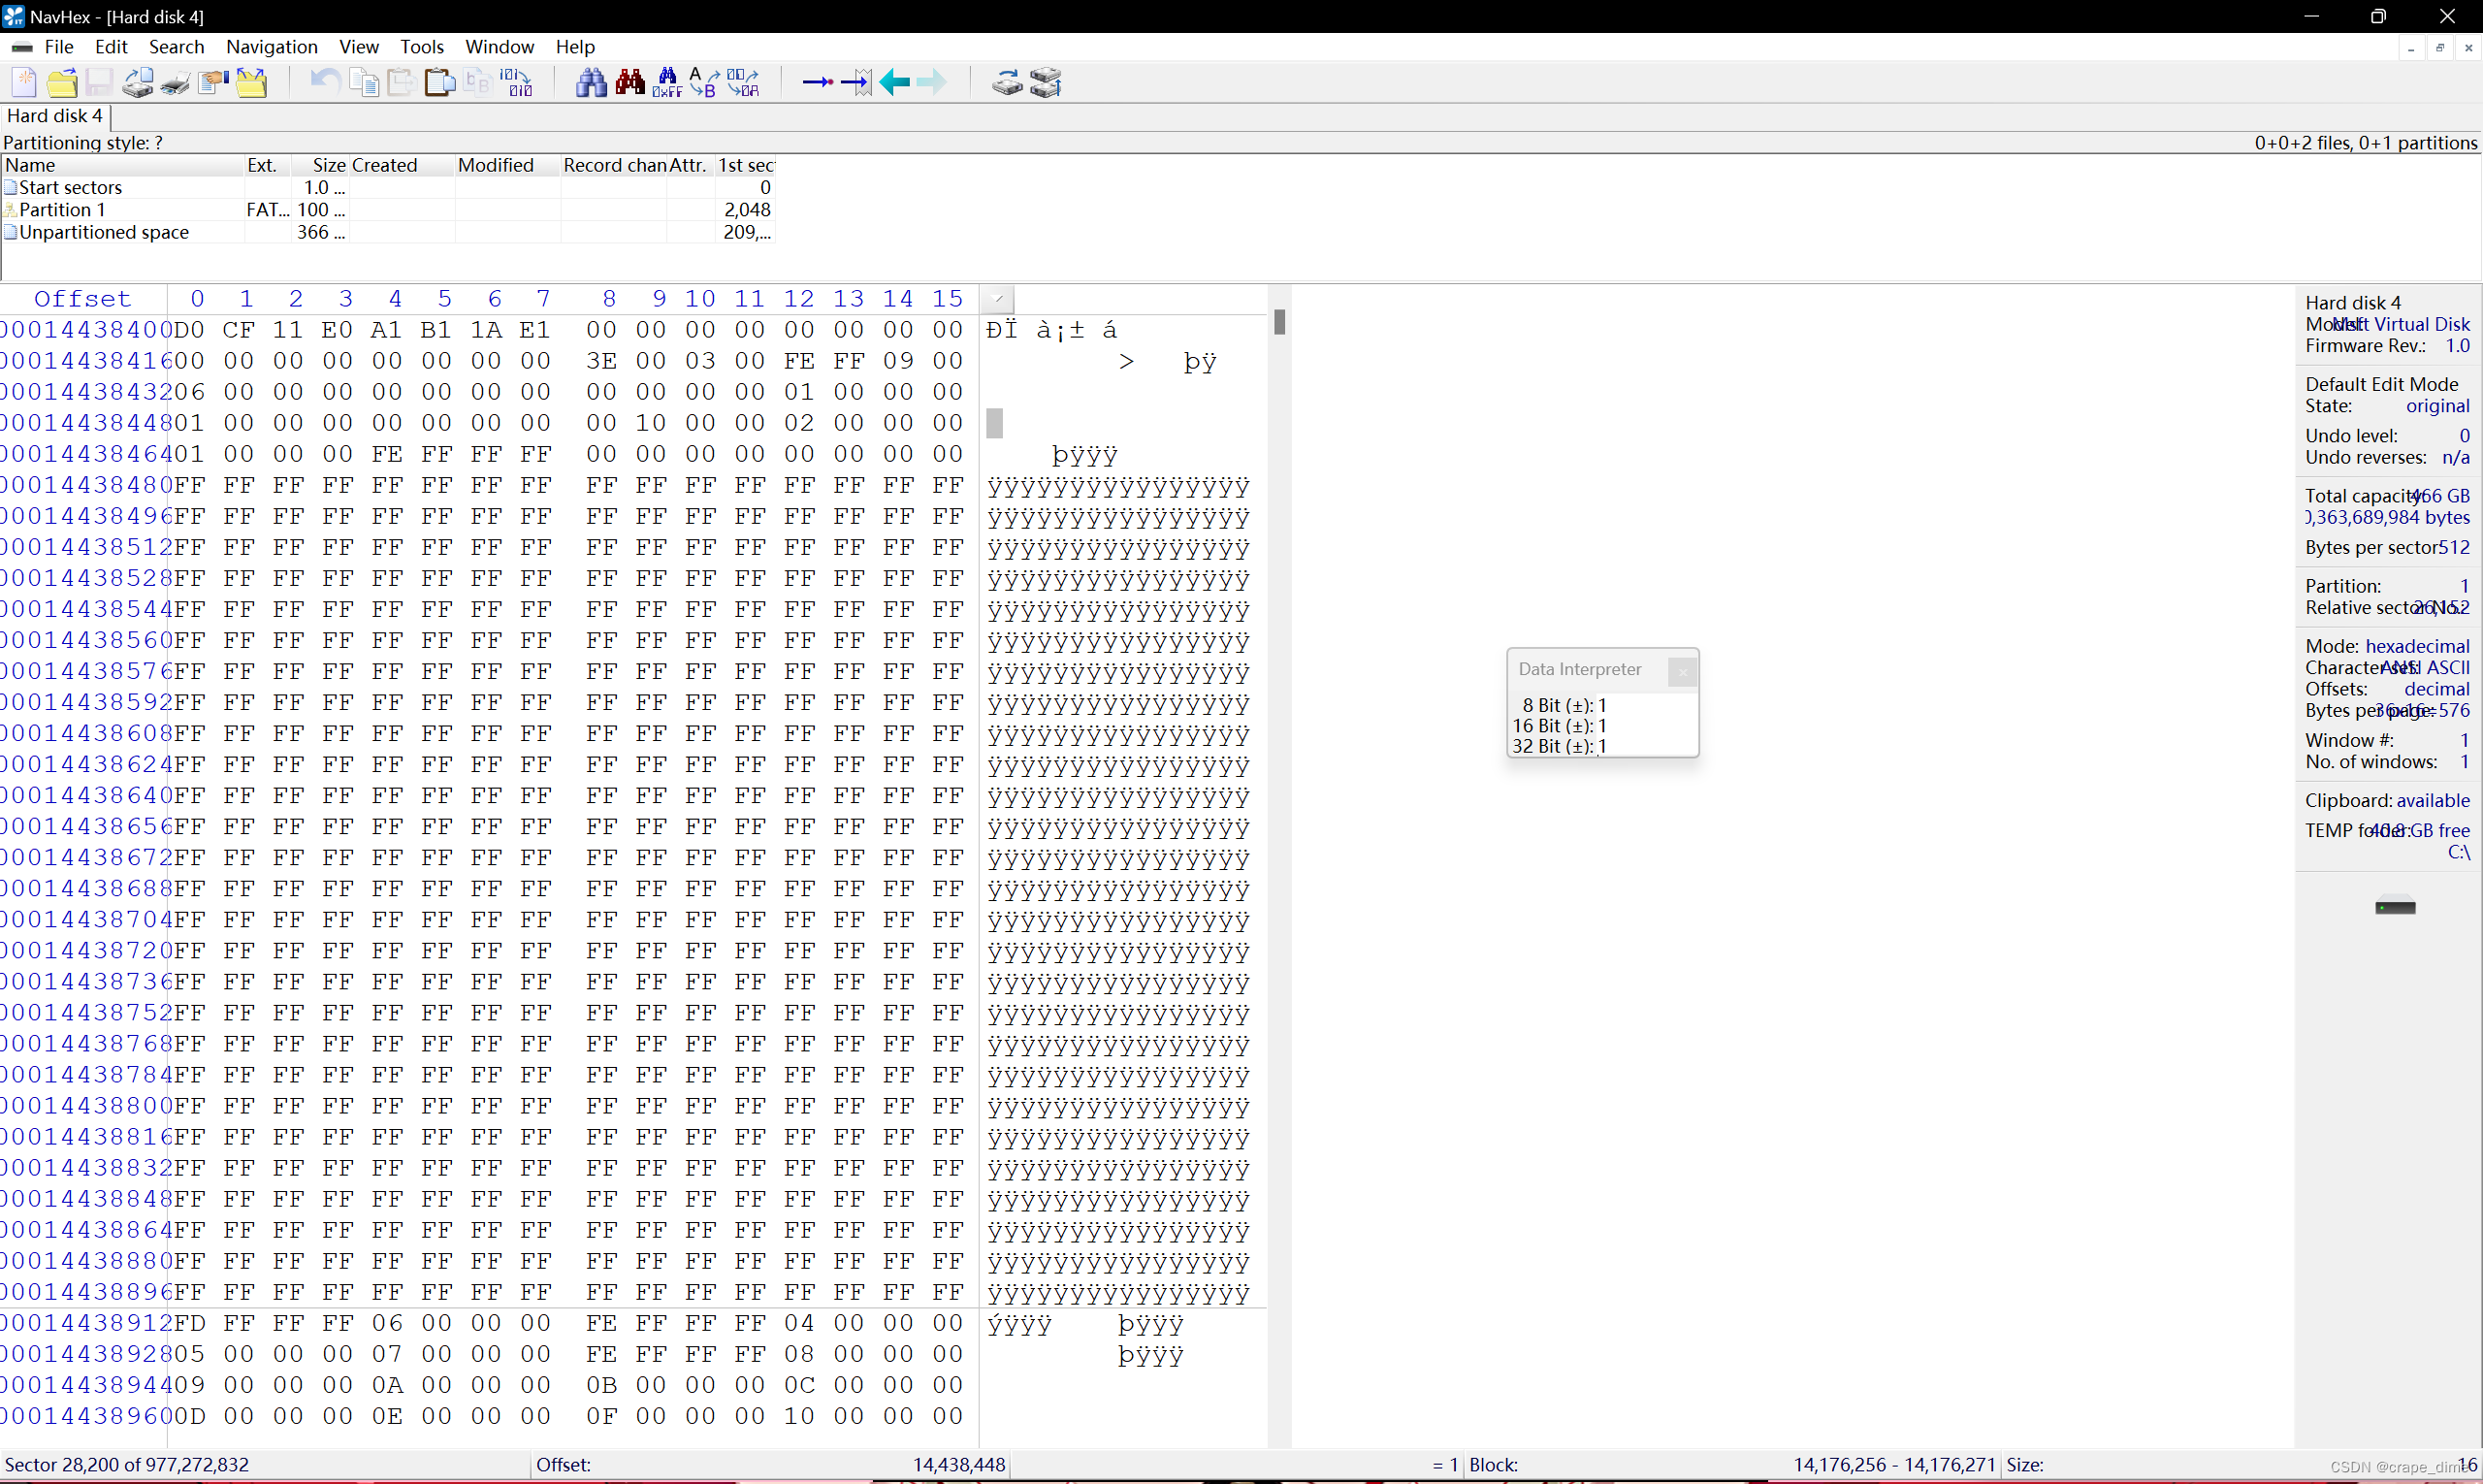Open the Navigation menu
2483x1484 pixels.
[271, 47]
